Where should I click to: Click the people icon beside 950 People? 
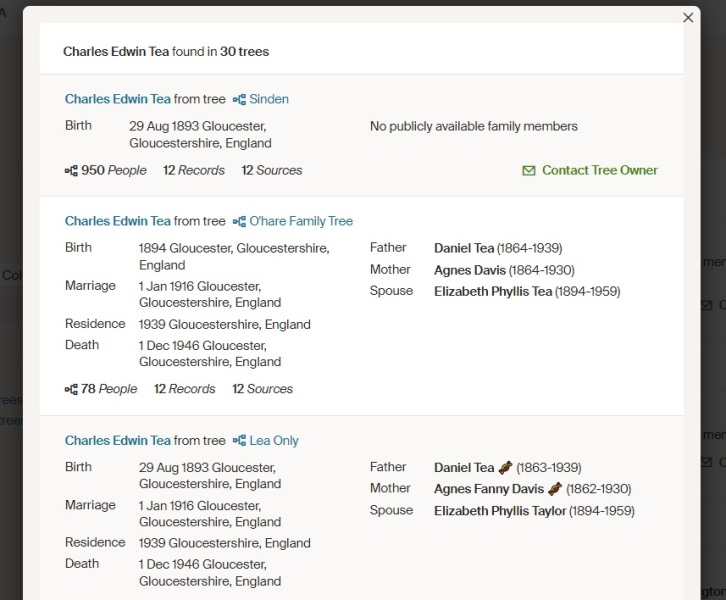point(71,171)
